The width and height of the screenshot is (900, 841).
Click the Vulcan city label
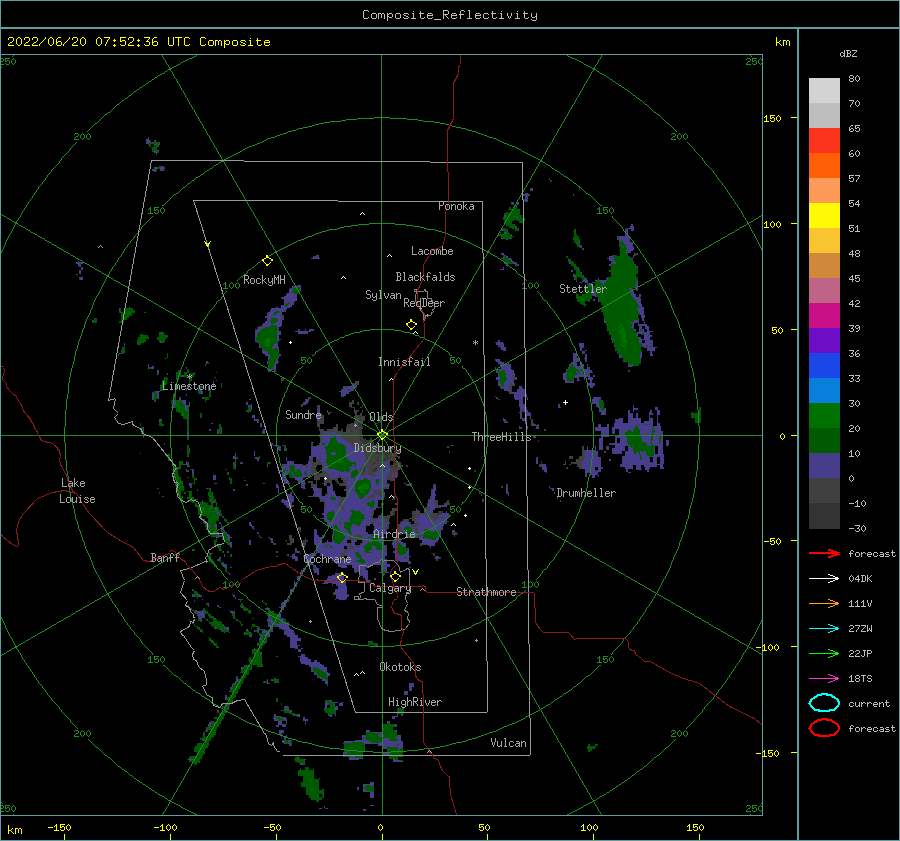pos(508,743)
